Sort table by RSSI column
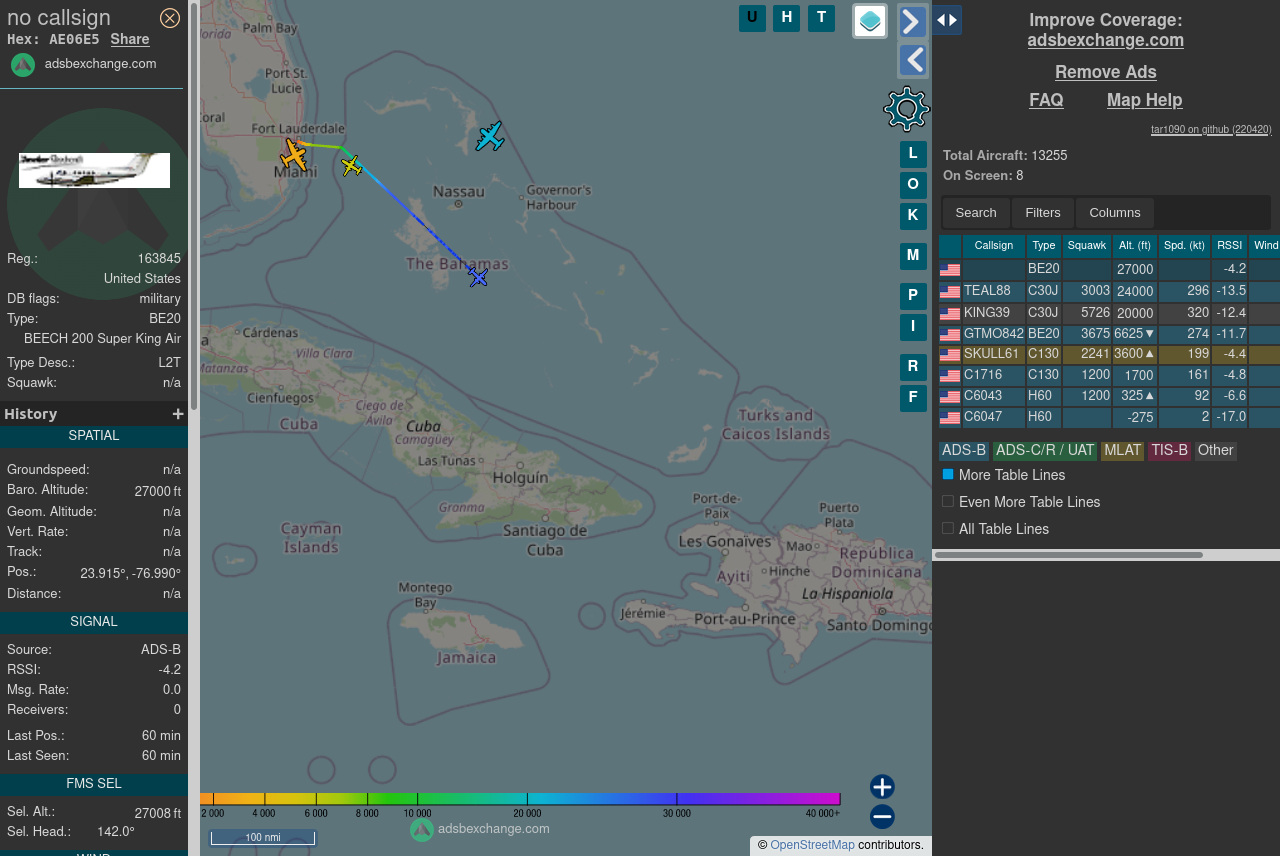1280x856 pixels. pyautogui.click(x=1230, y=246)
